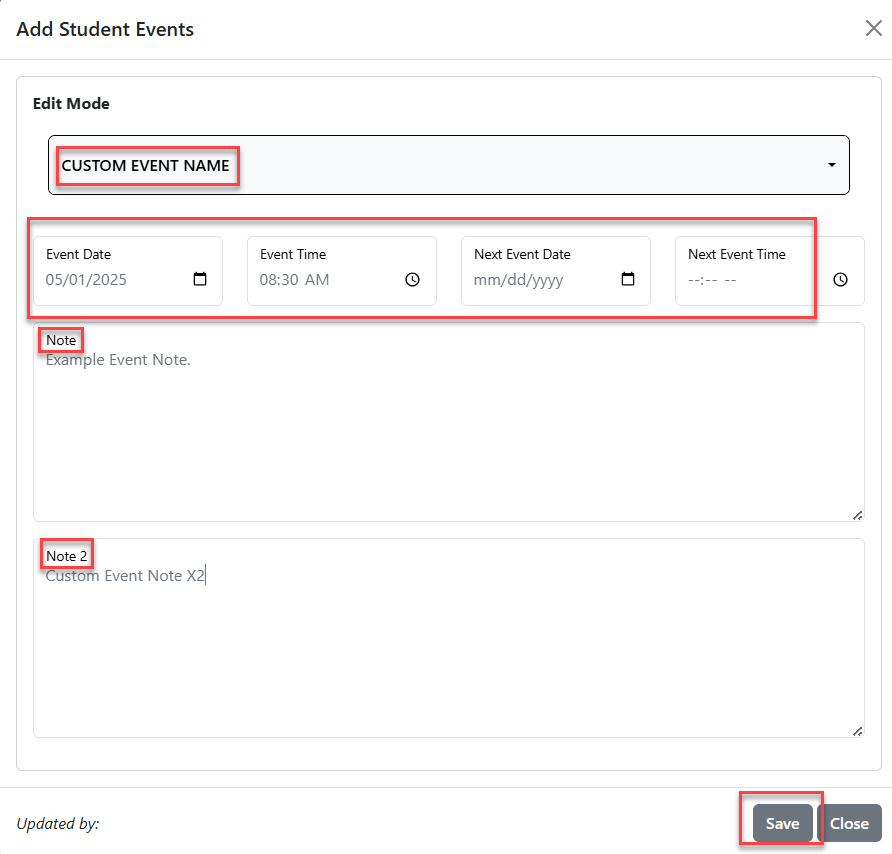Focus the Event Time 08:30 value
892x854 pixels.
coord(279,279)
